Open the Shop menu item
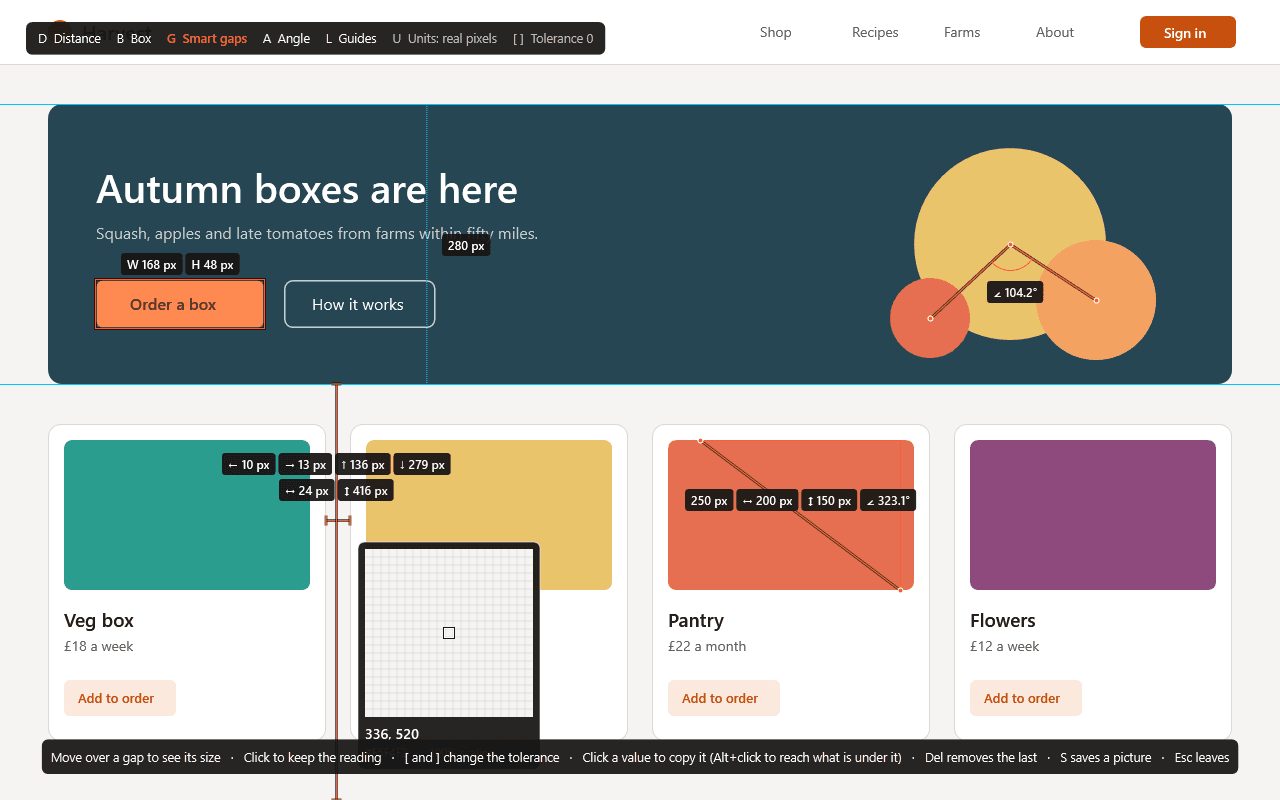Viewport: 1280px width, 800px height. [776, 33]
